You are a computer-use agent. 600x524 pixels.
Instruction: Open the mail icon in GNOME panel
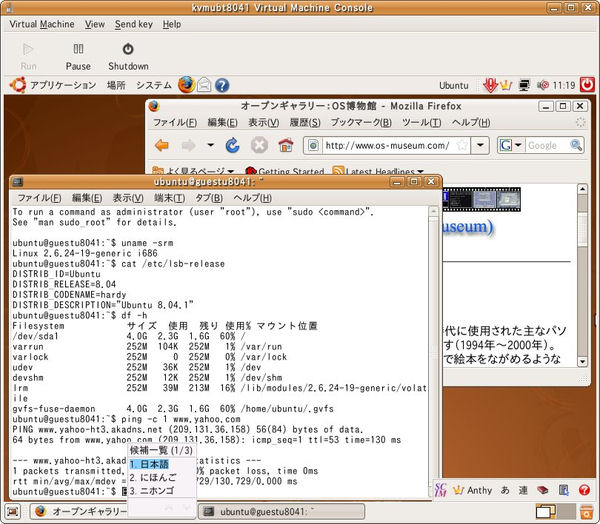tap(205, 85)
